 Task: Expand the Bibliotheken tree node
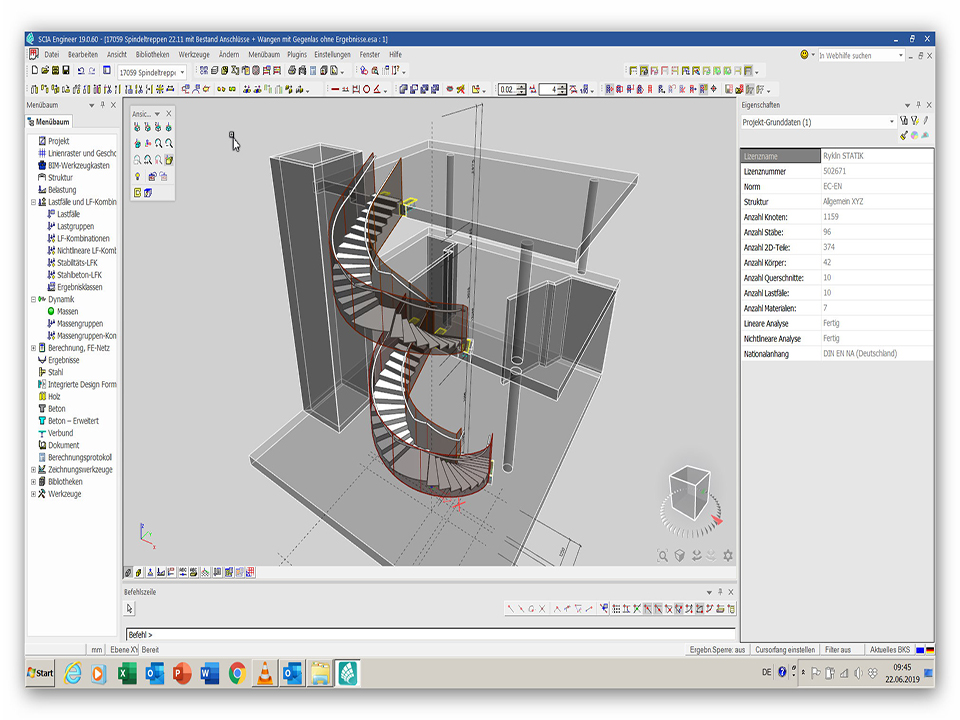(x=34, y=481)
